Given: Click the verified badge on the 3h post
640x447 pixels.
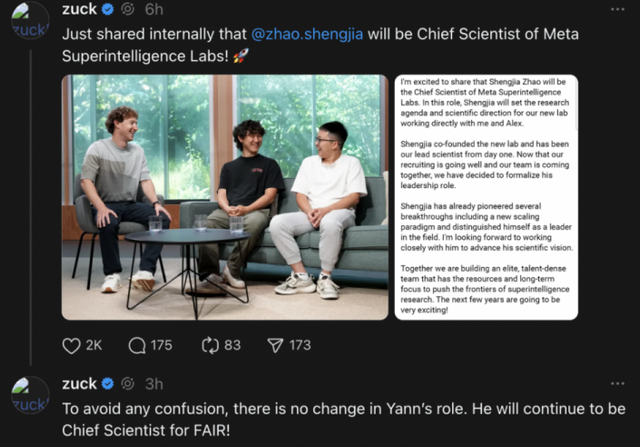Looking at the screenshot, I should click(108, 384).
